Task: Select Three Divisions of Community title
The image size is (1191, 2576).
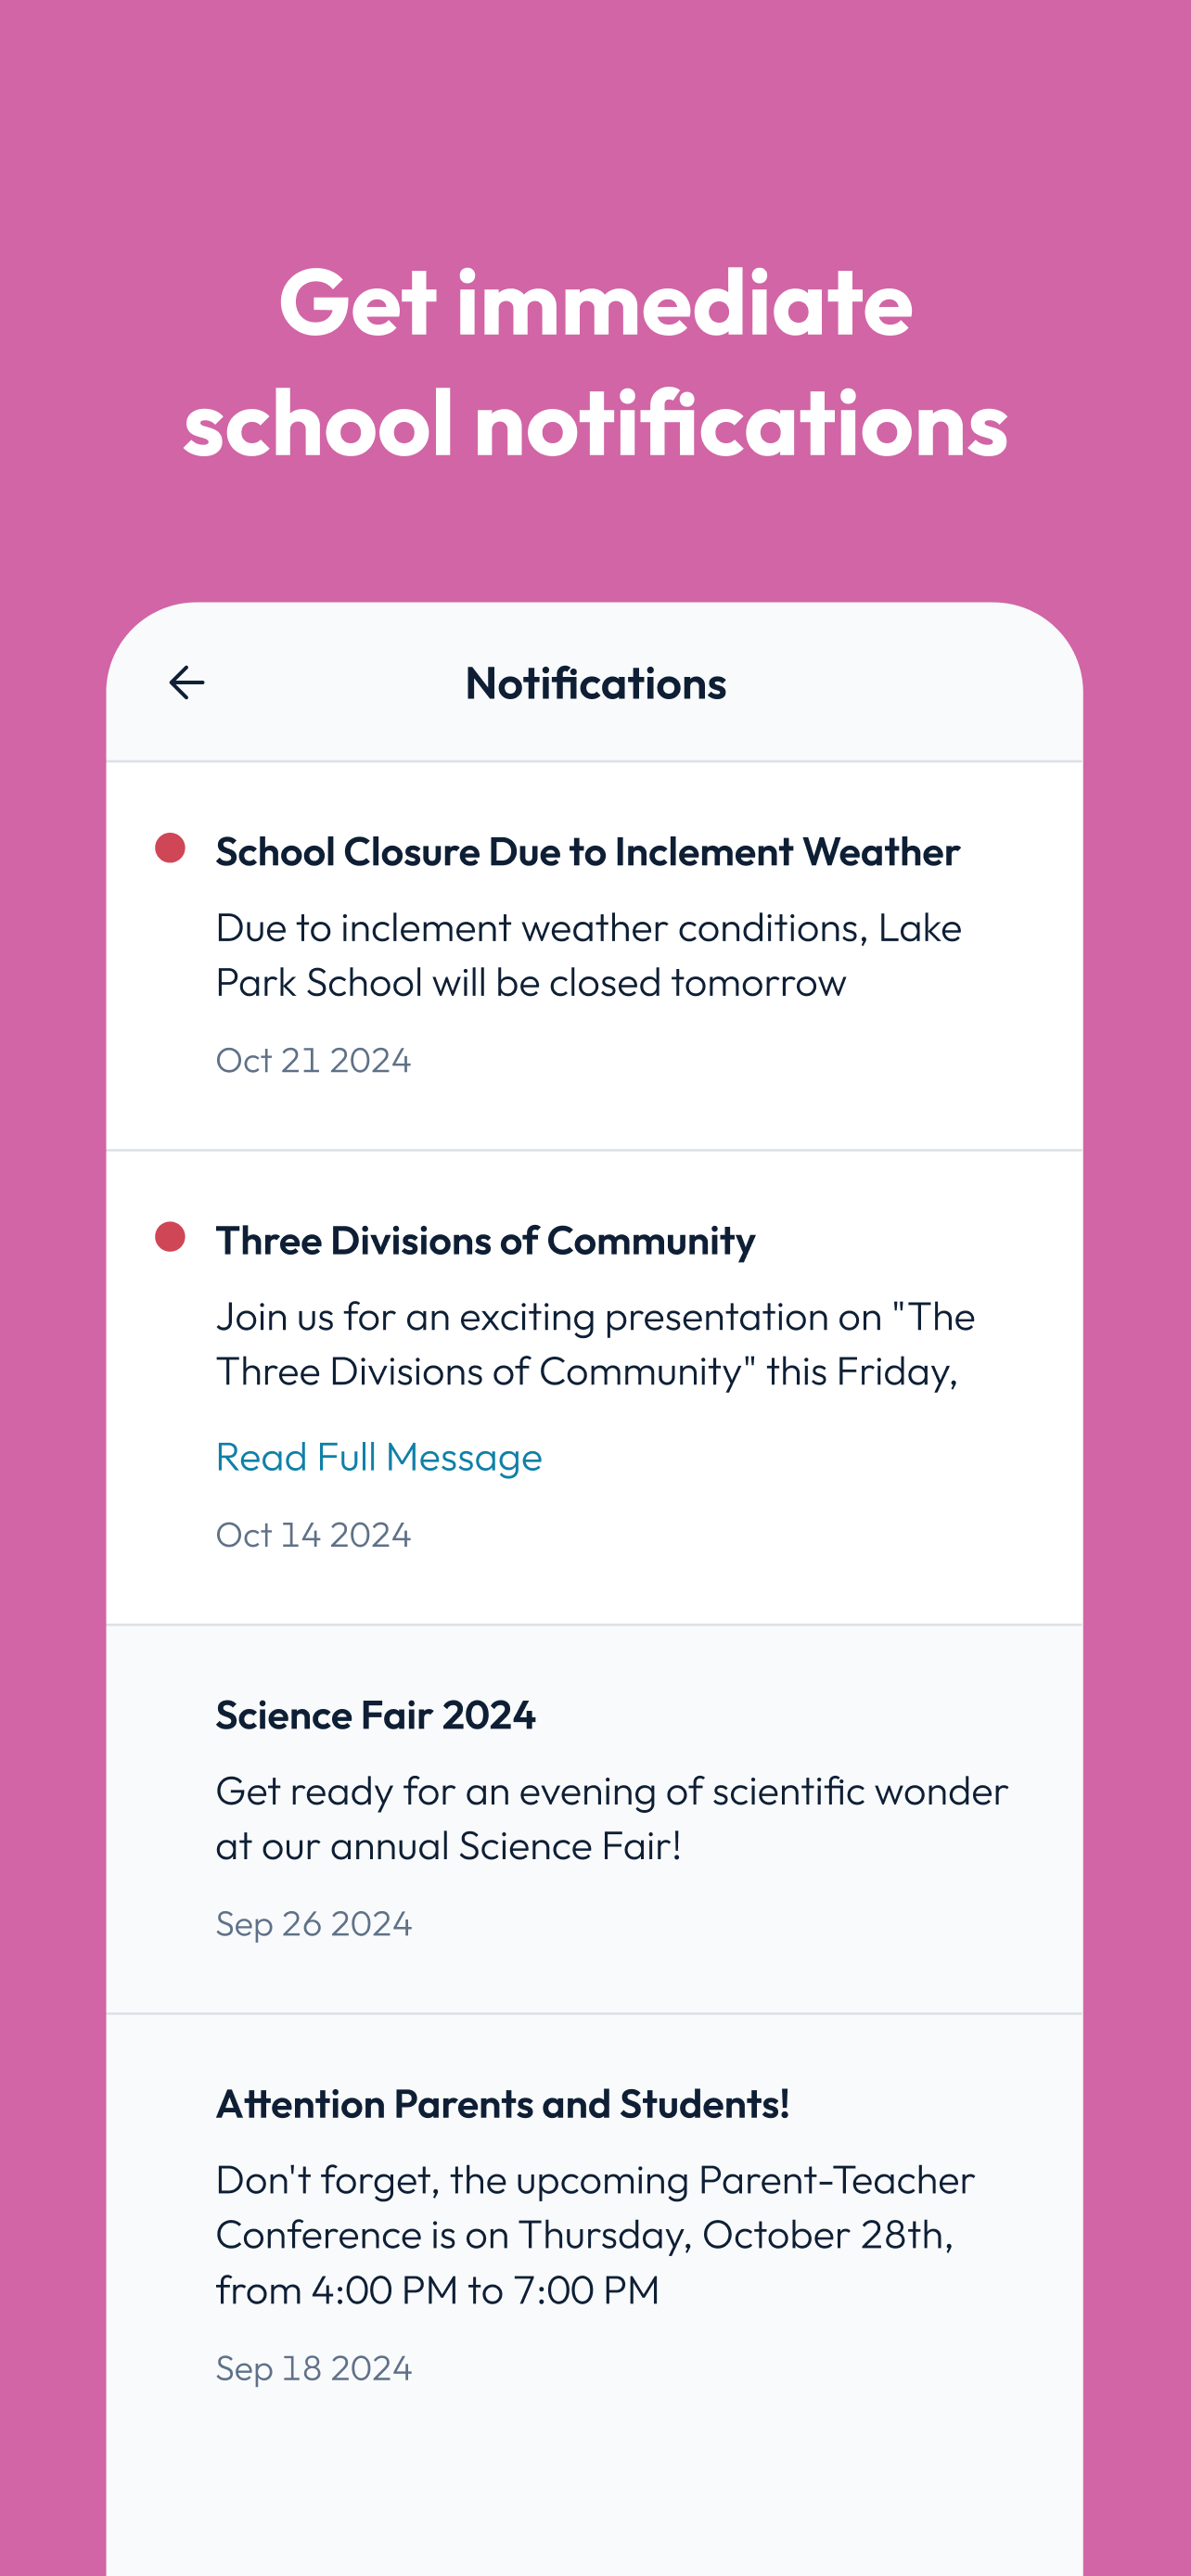Action: pyautogui.click(x=485, y=1241)
